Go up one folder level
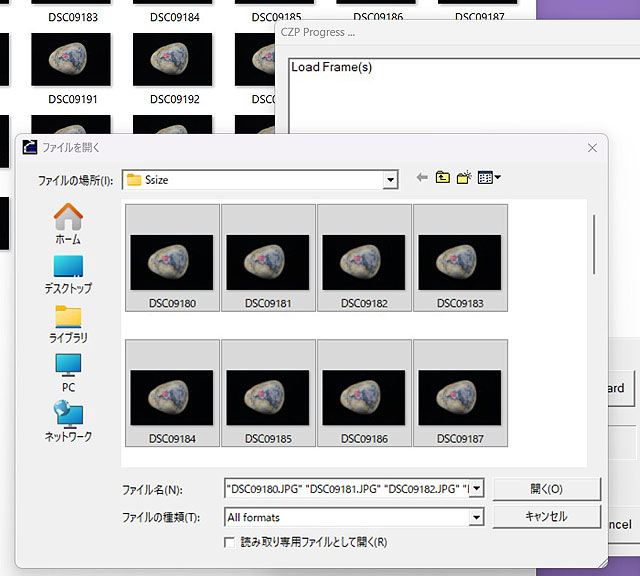Screen dimensions: 640x576 pos(443,178)
